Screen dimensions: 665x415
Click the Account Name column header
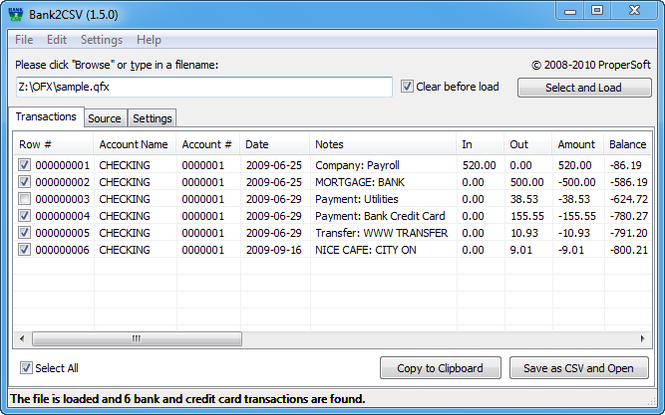point(135,145)
